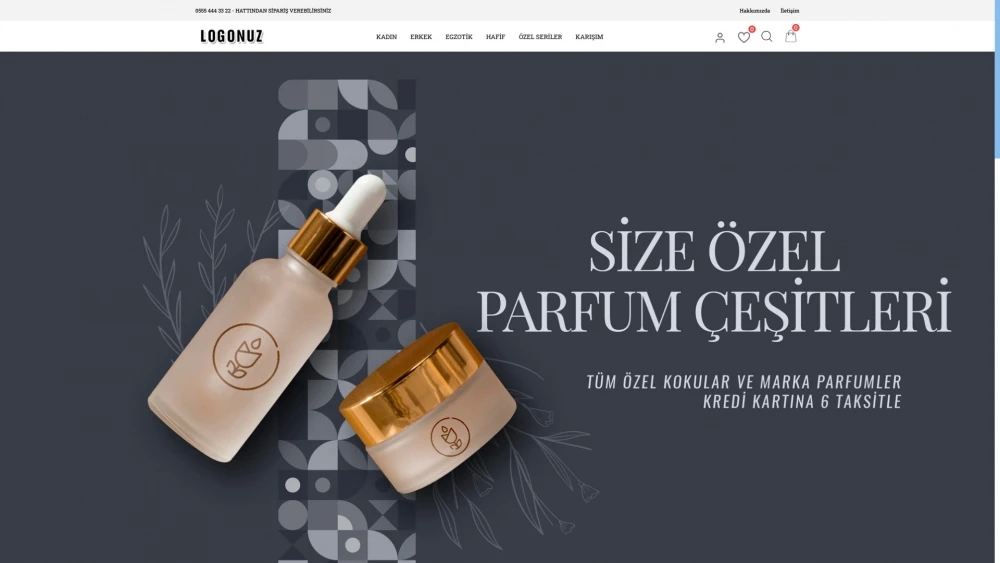Open the KADIN menu category
Image resolution: width=1000 pixels, height=563 pixels.
(386, 37)
